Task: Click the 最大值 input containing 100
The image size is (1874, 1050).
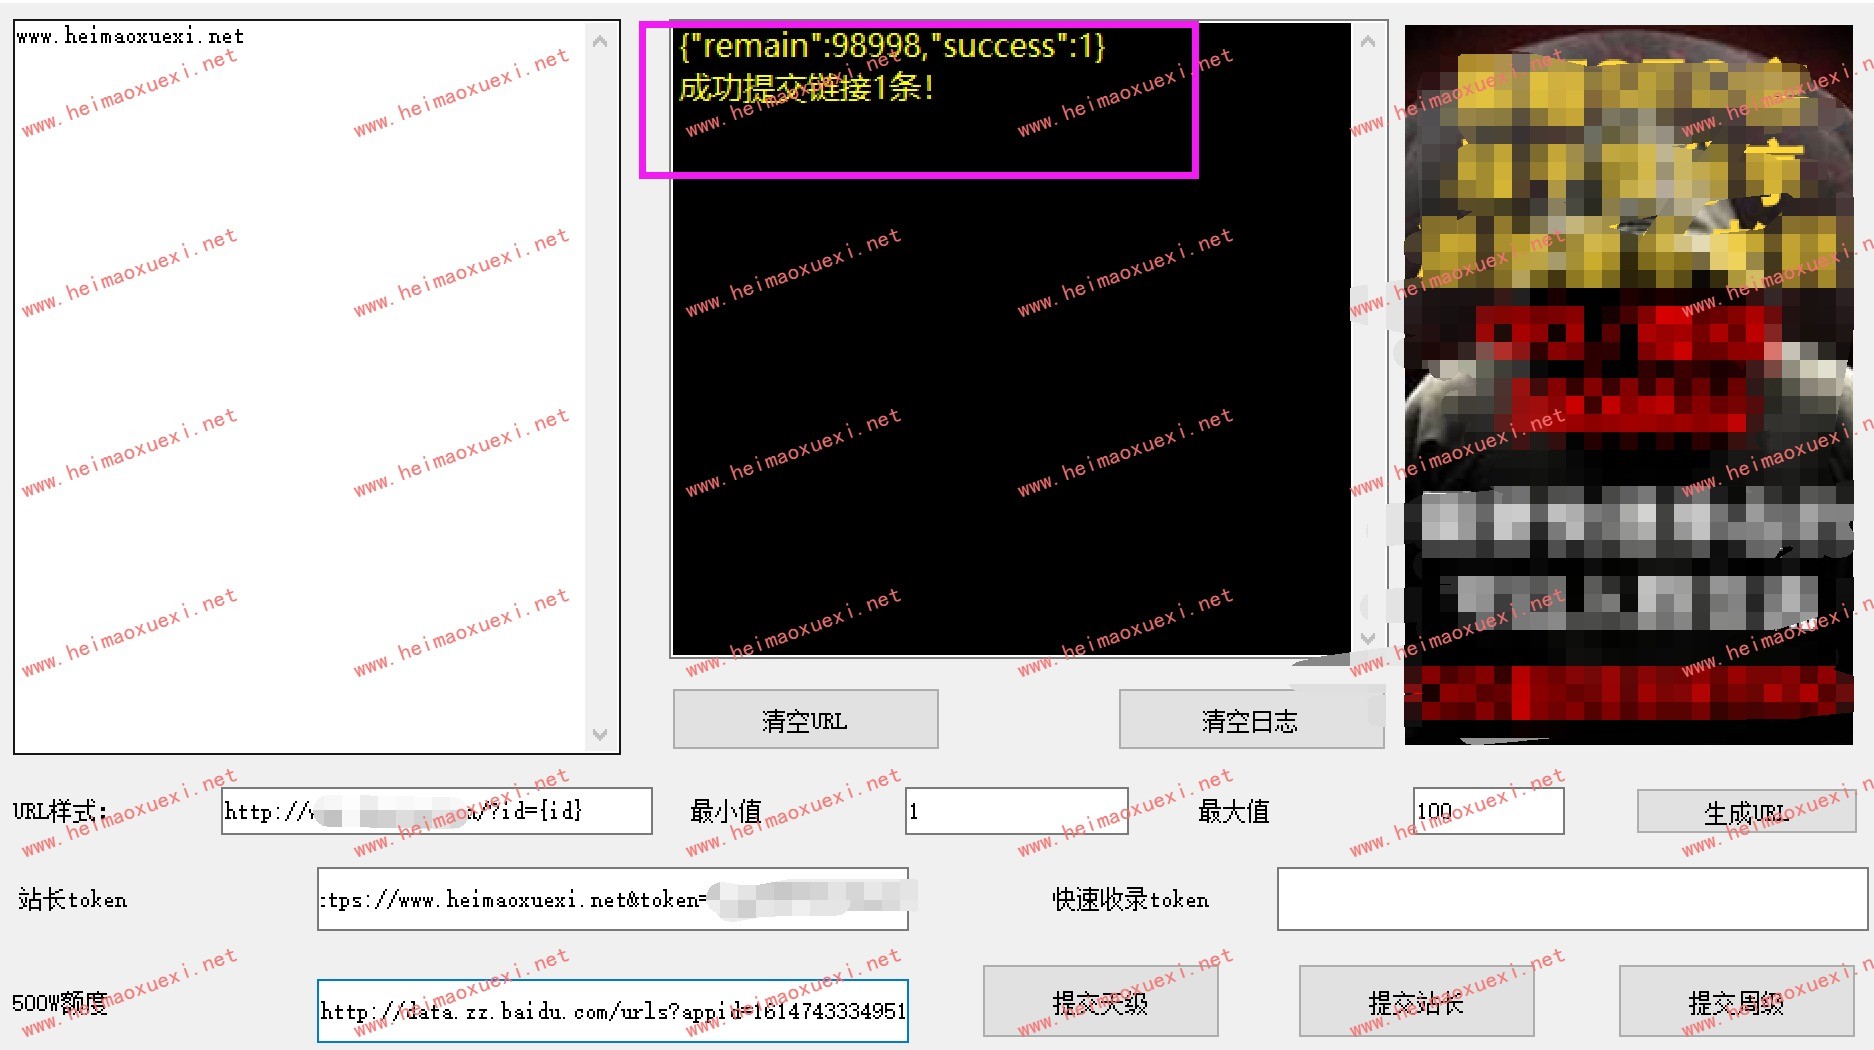Action: click(1487, 811)
